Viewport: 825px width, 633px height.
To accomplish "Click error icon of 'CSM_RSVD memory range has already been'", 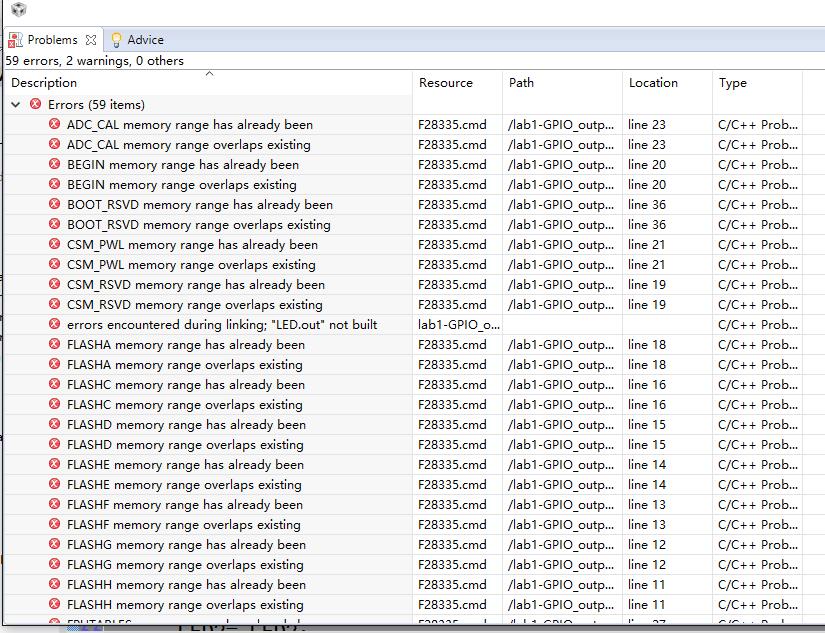I will 54,284.
